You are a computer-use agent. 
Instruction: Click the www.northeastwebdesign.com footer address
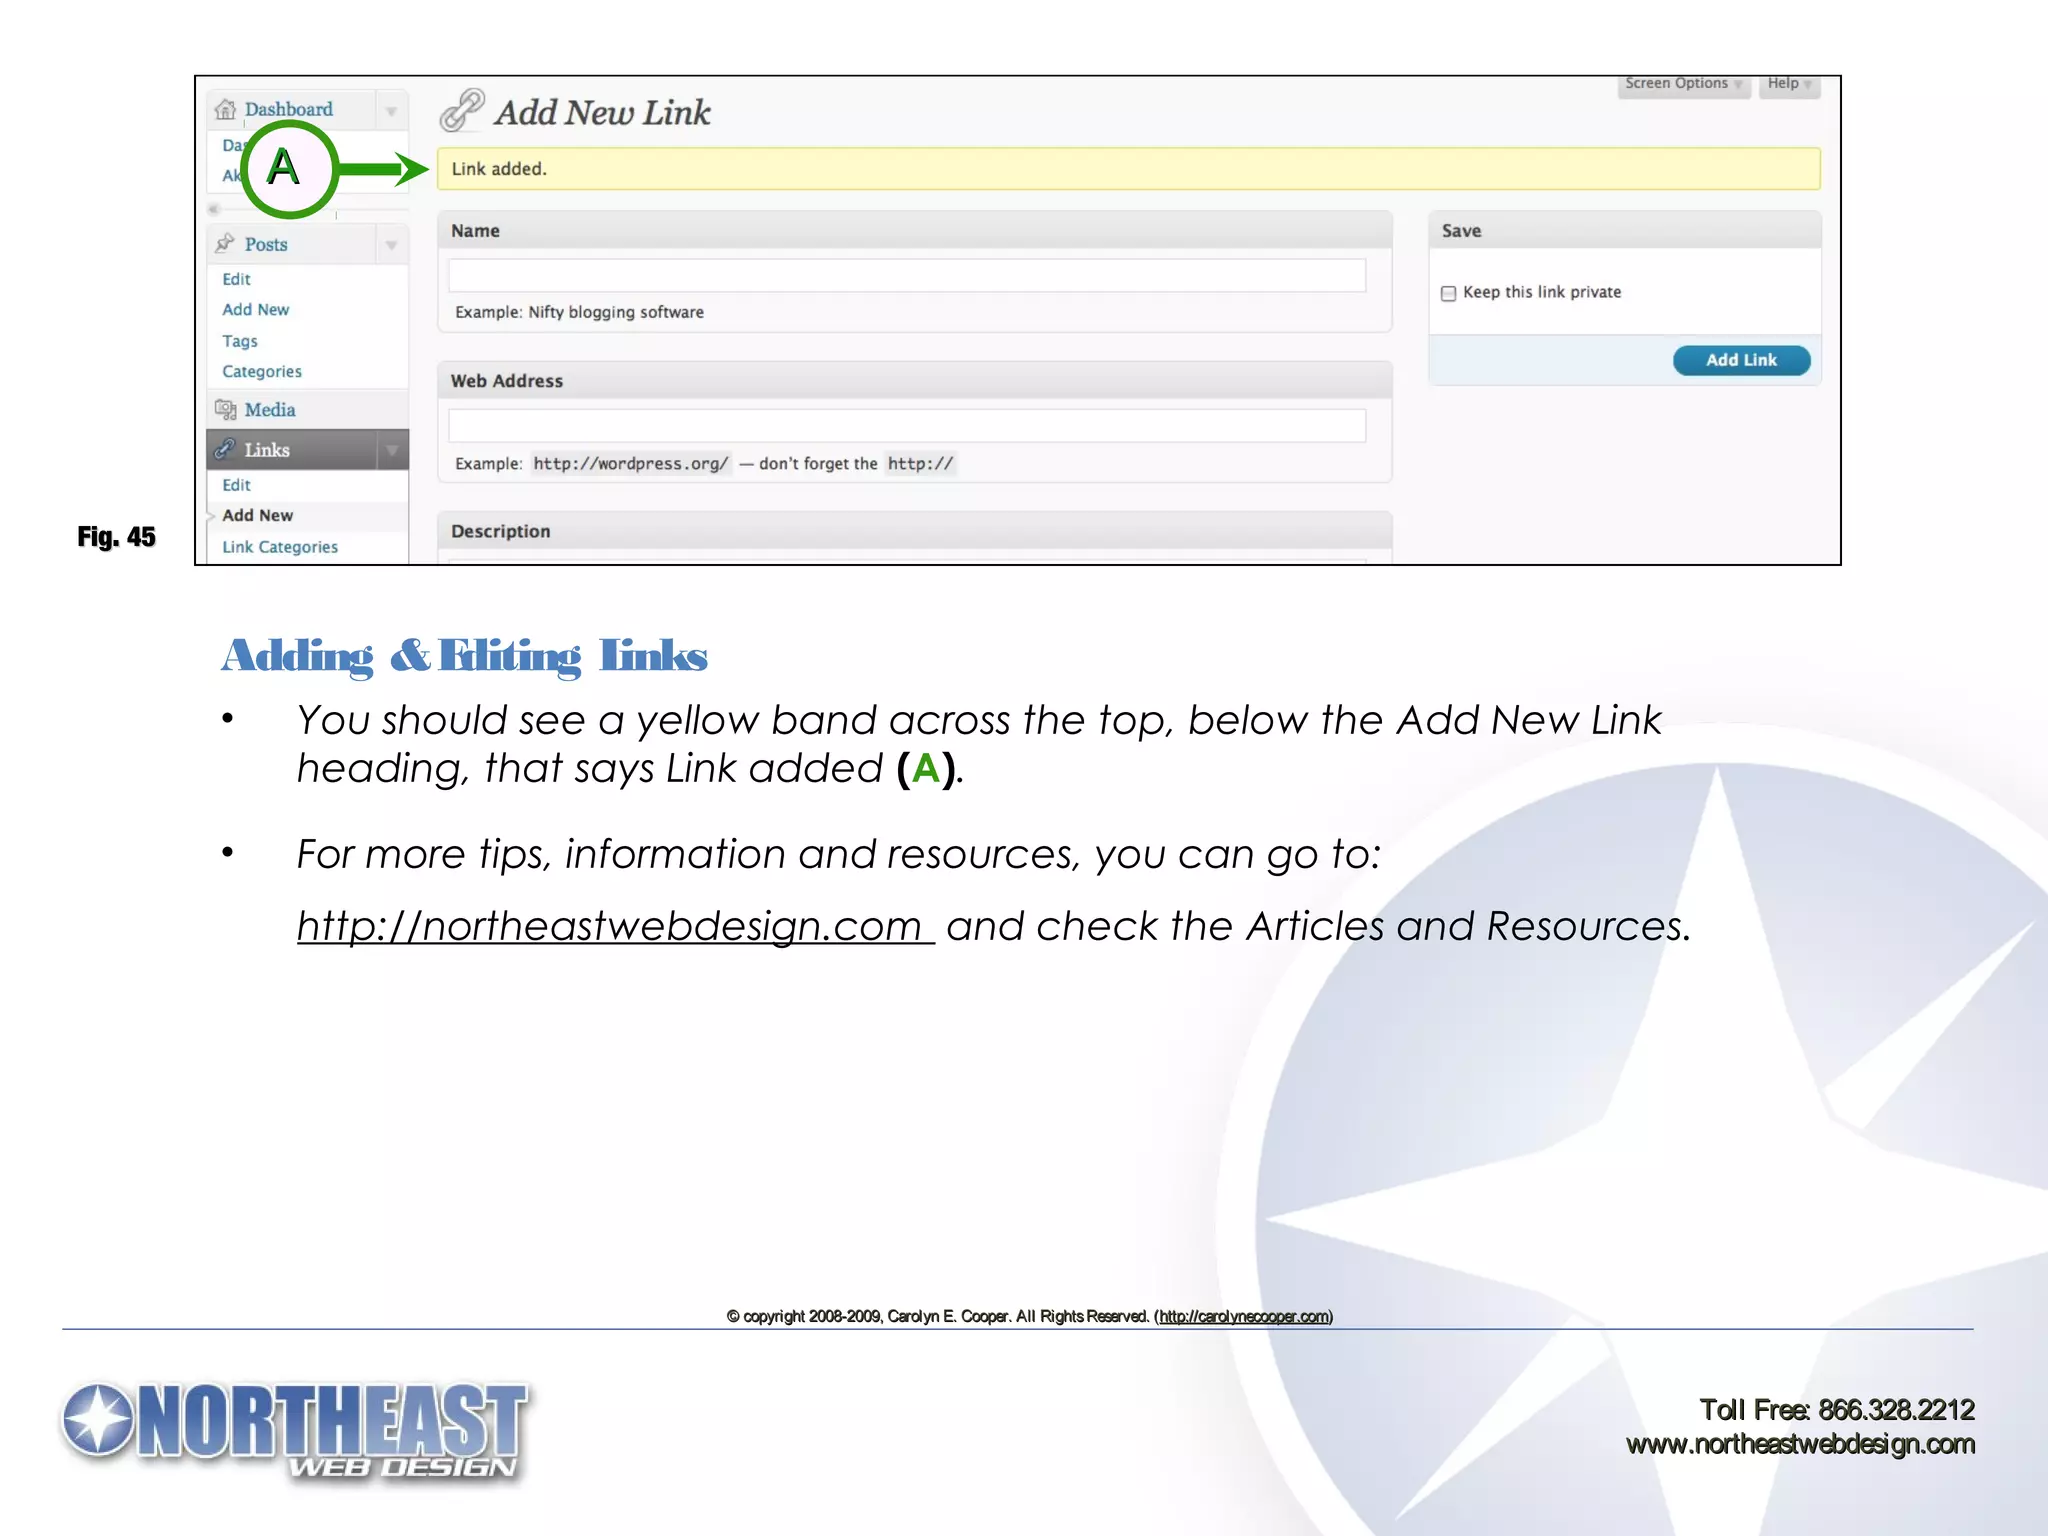pos(1800,1444)
